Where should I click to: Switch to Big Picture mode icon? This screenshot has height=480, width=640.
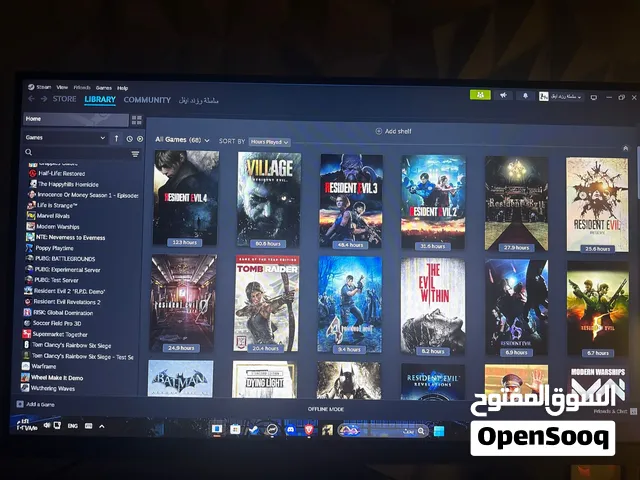point(594,98)
